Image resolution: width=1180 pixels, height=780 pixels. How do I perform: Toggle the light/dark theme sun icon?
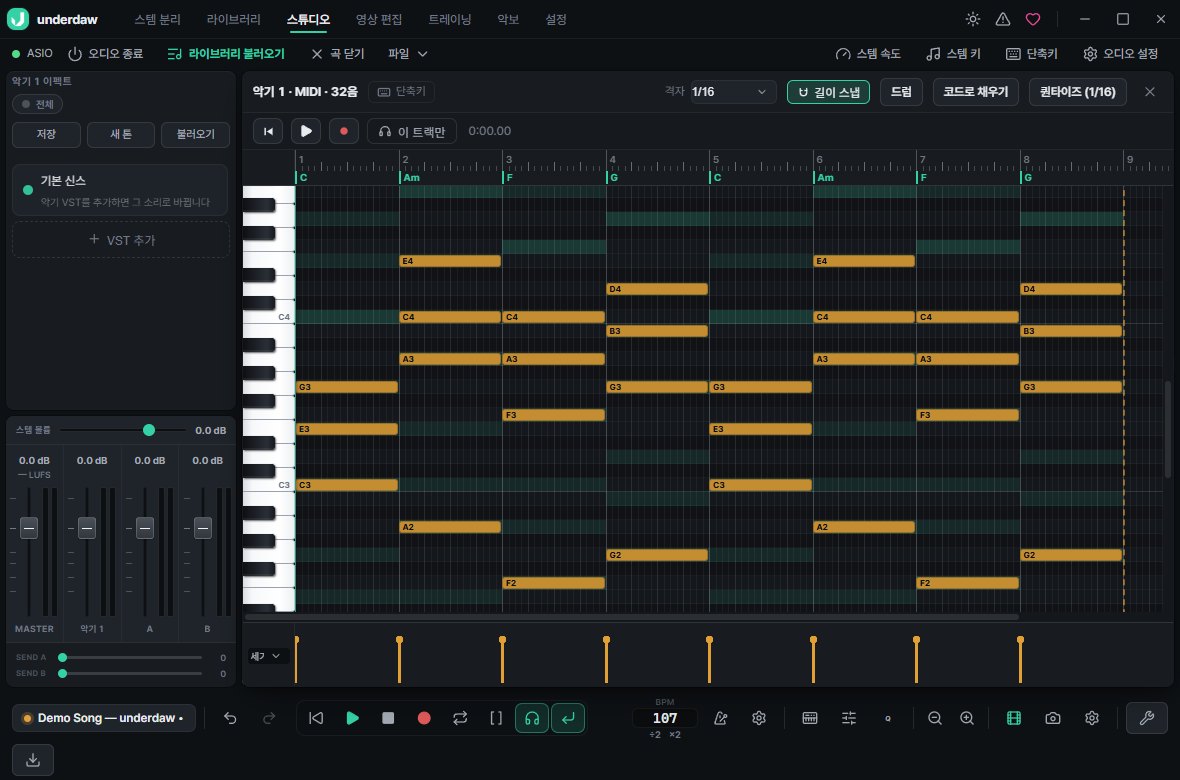[x=972, y=20]
